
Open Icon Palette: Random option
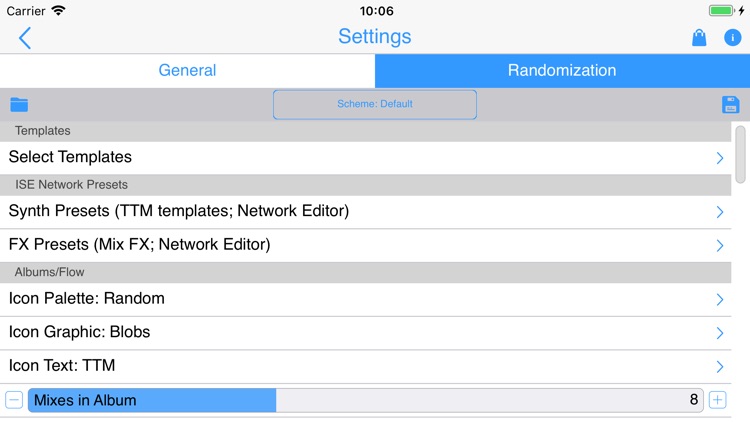pos(365,299)
